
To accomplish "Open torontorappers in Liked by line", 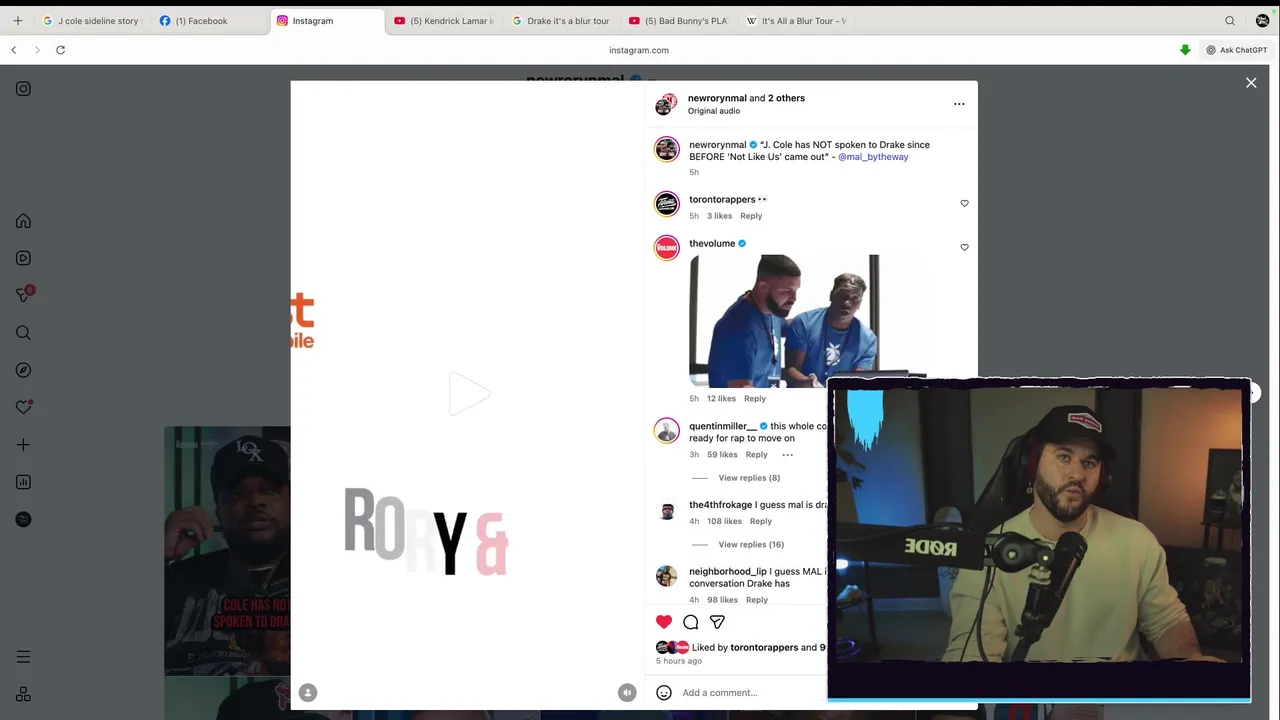I will [x=764, y=648].
